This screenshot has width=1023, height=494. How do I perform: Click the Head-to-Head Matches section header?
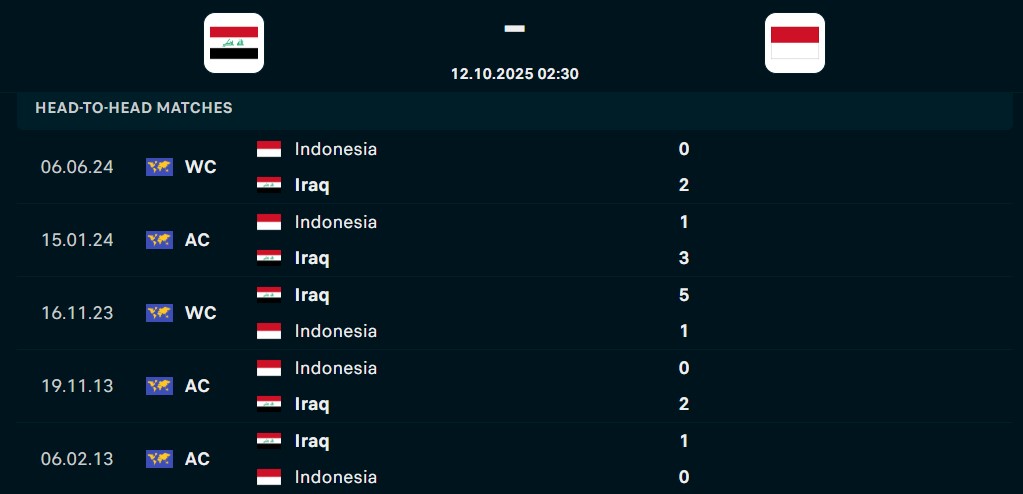[134, 108]
